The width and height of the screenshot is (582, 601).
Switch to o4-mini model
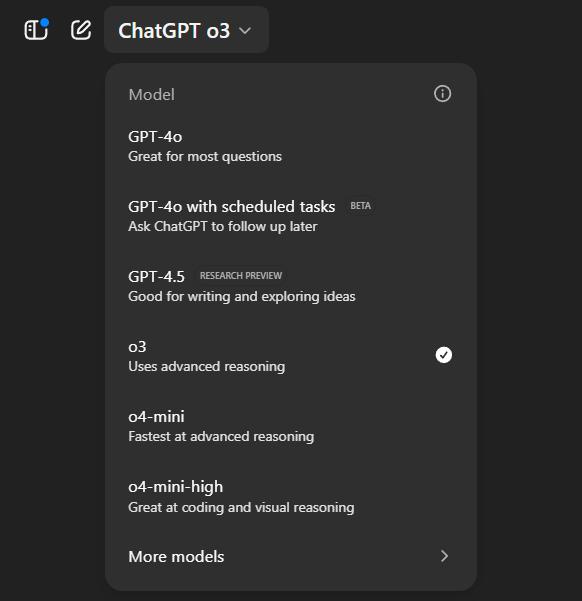(290, 426)
